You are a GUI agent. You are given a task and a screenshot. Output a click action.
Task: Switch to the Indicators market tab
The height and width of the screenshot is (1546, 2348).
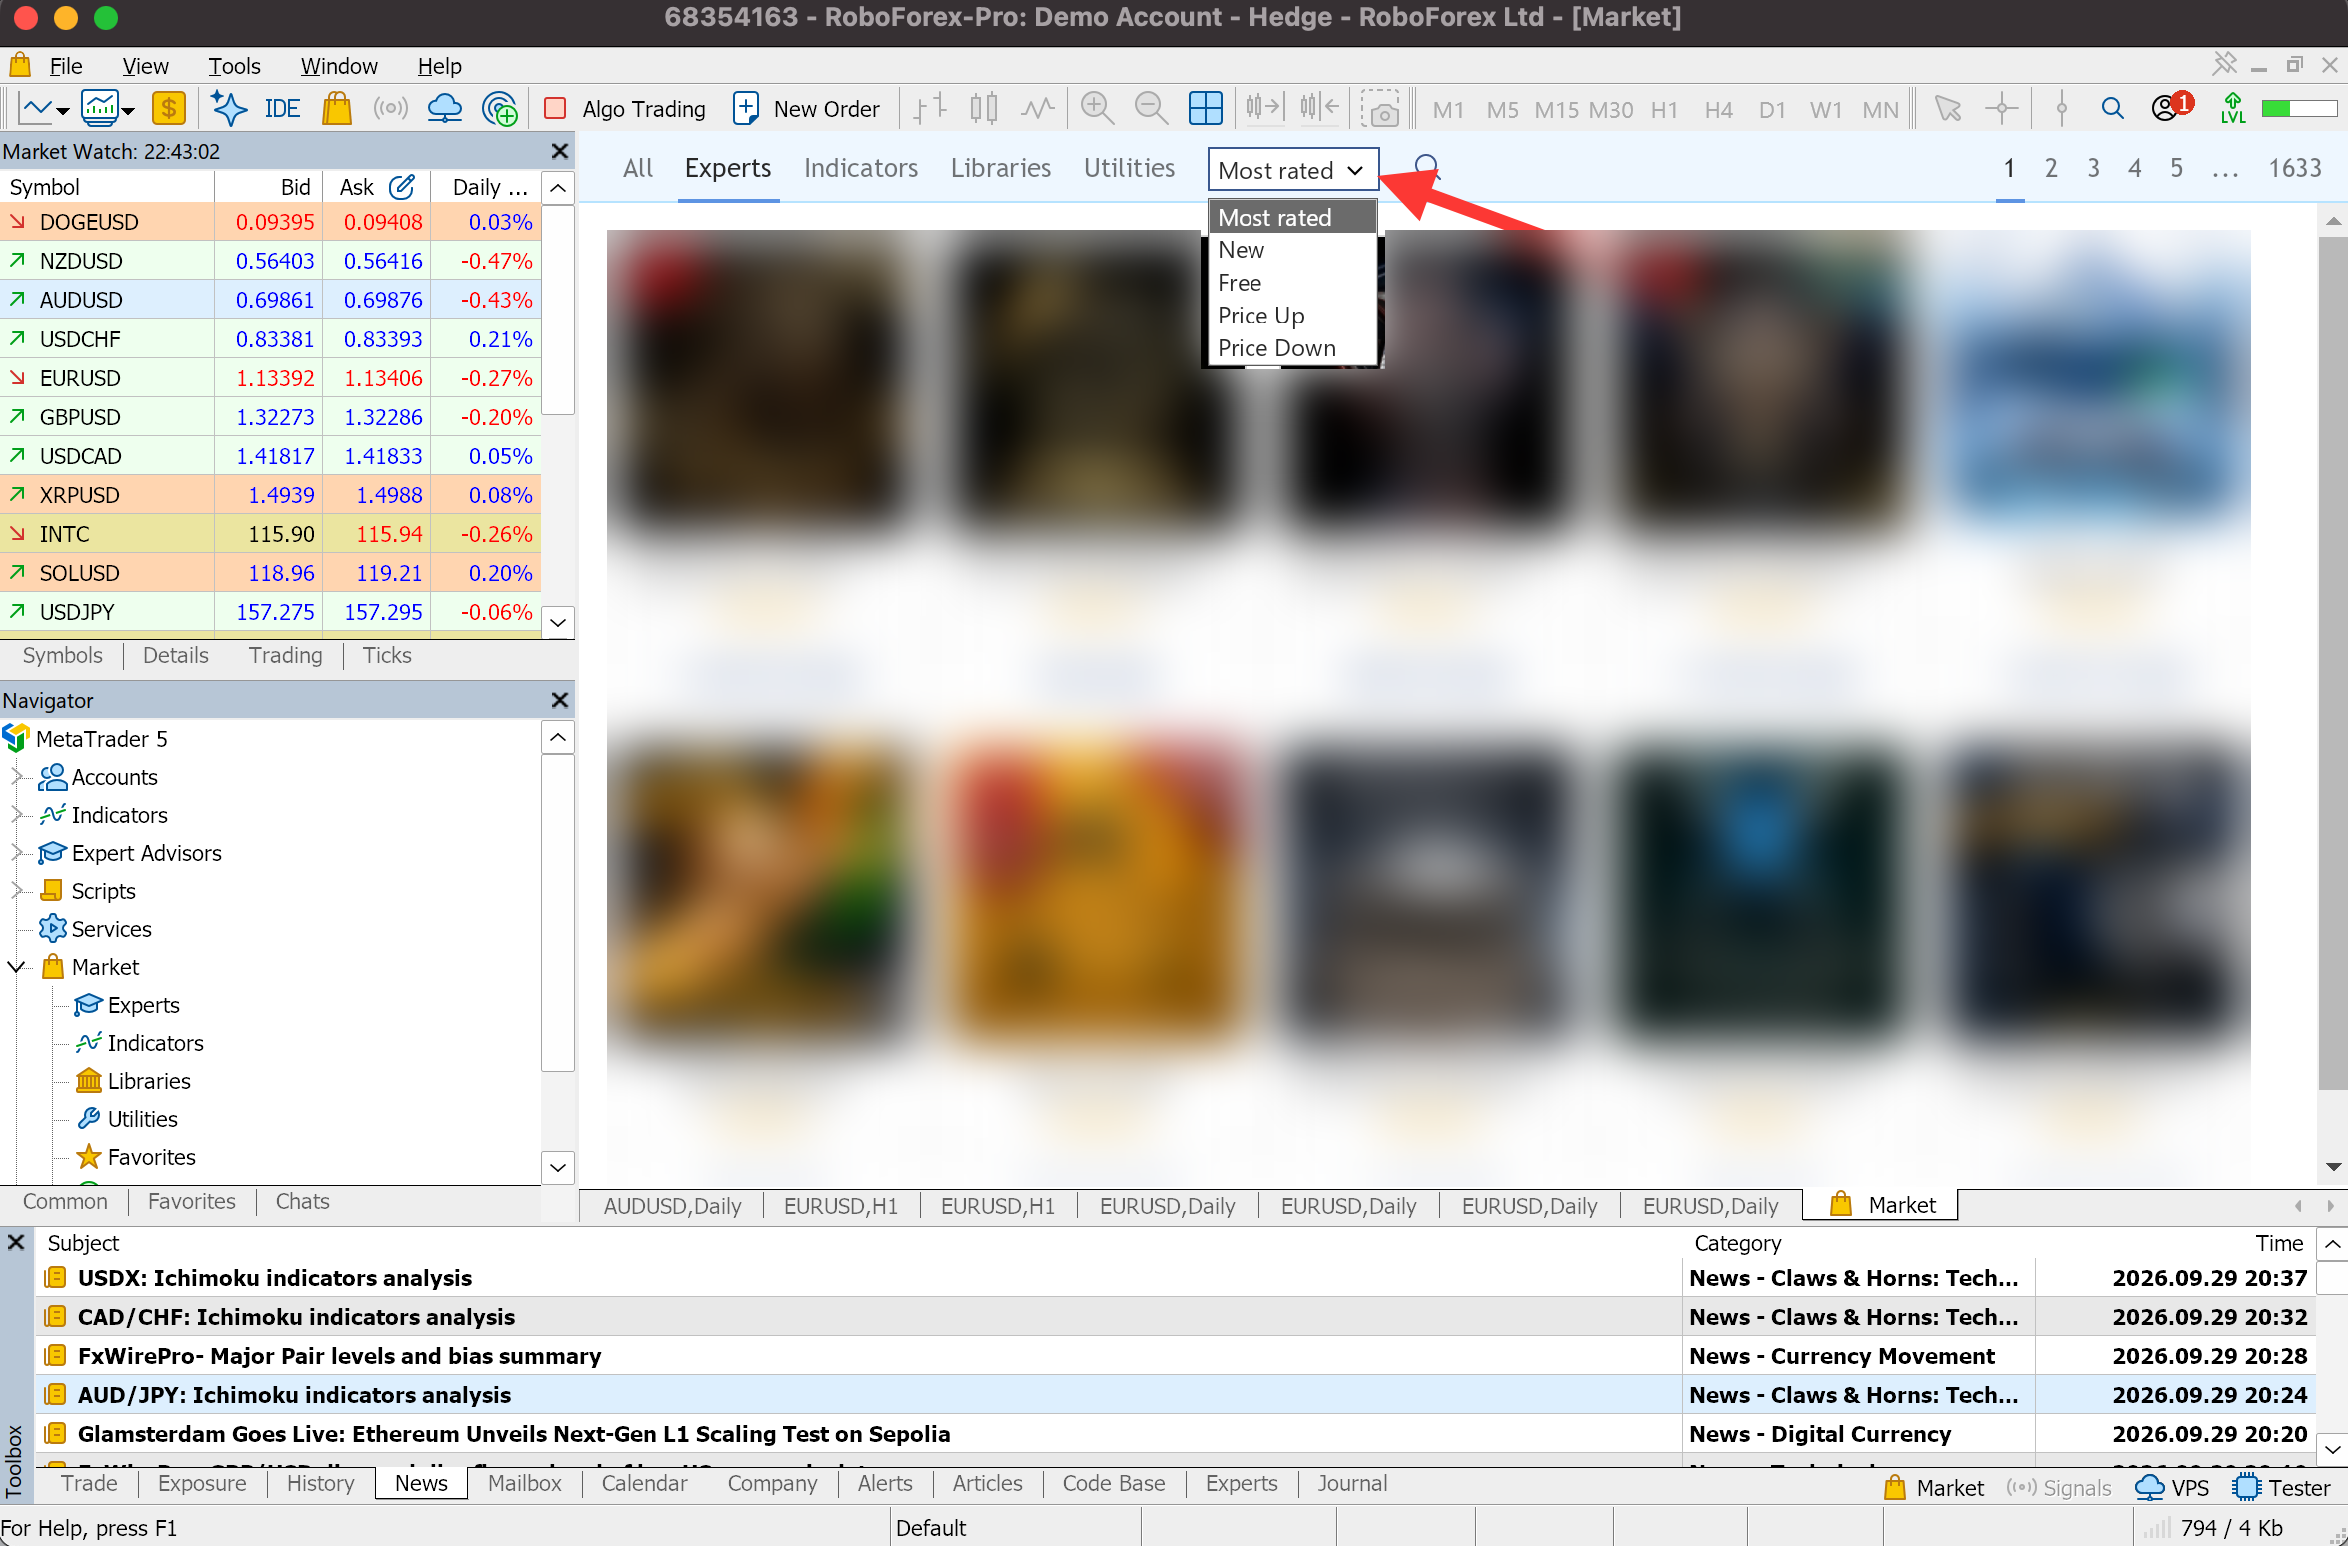[860, 168]
